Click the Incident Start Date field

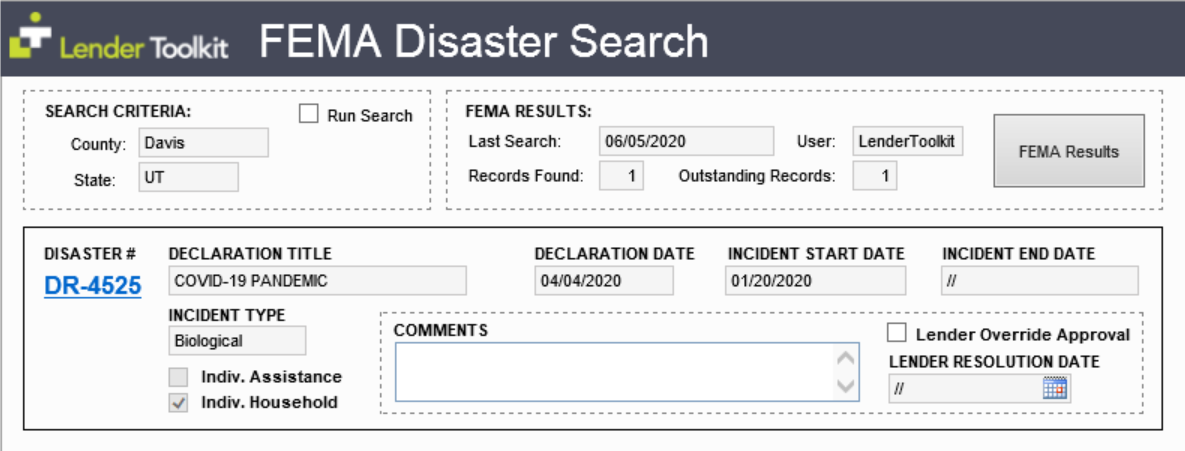coord(815,281)
